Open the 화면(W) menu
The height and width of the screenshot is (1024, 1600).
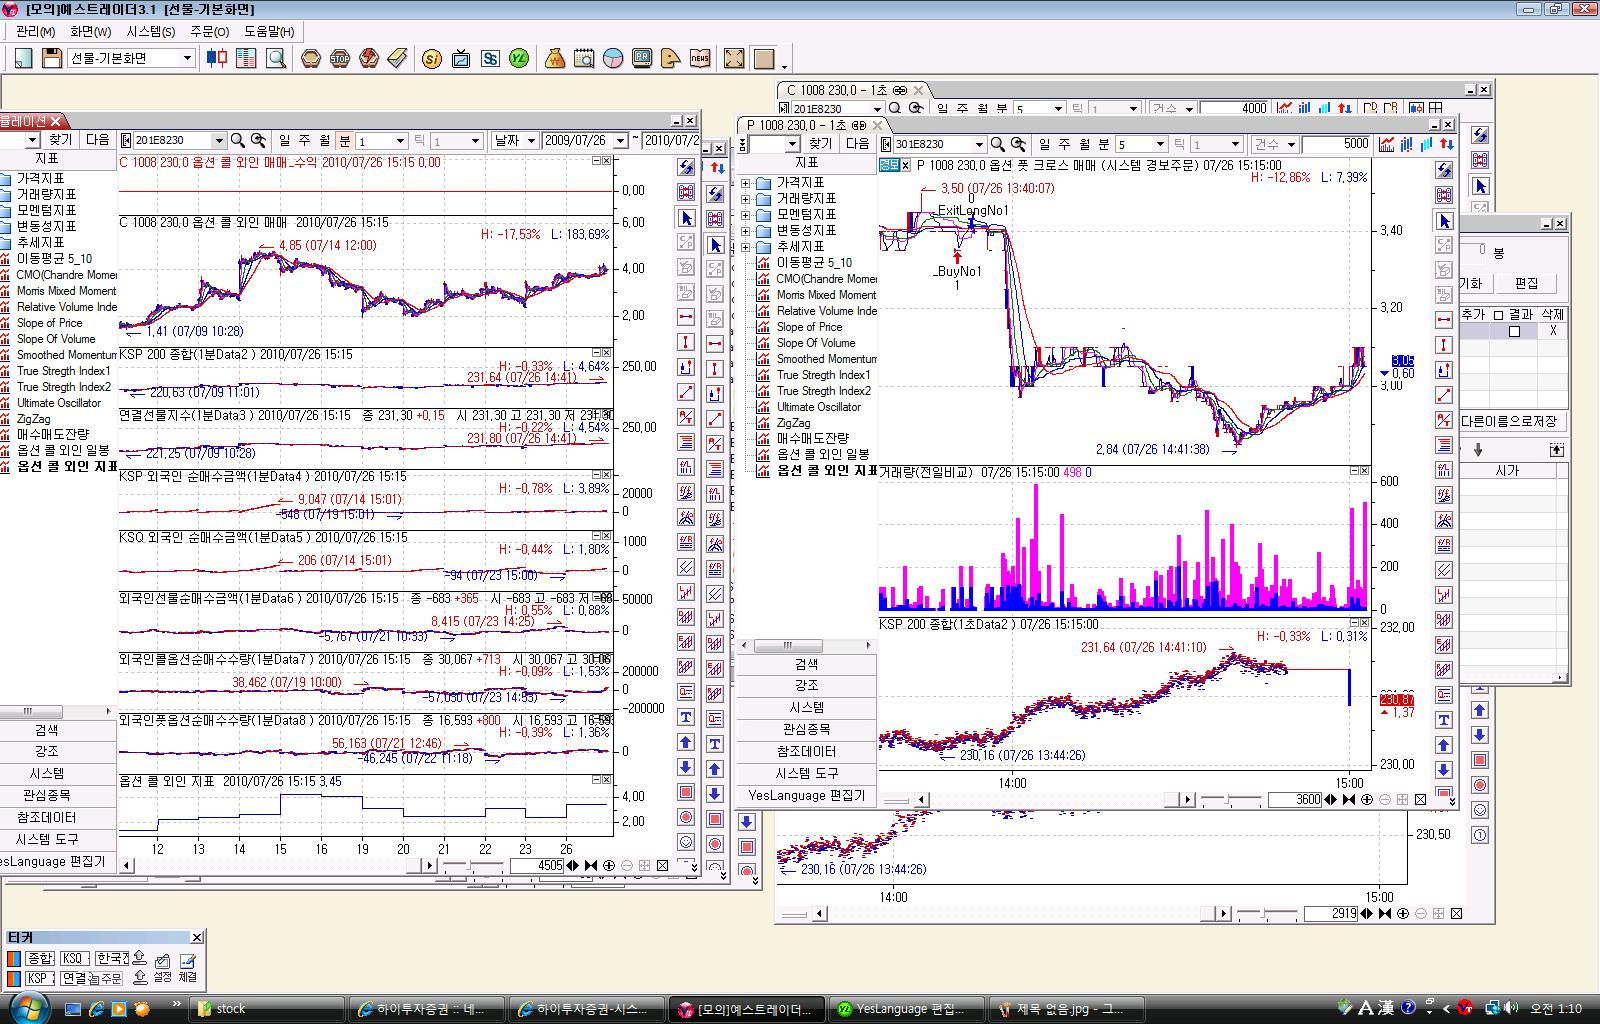pos(90,31)
